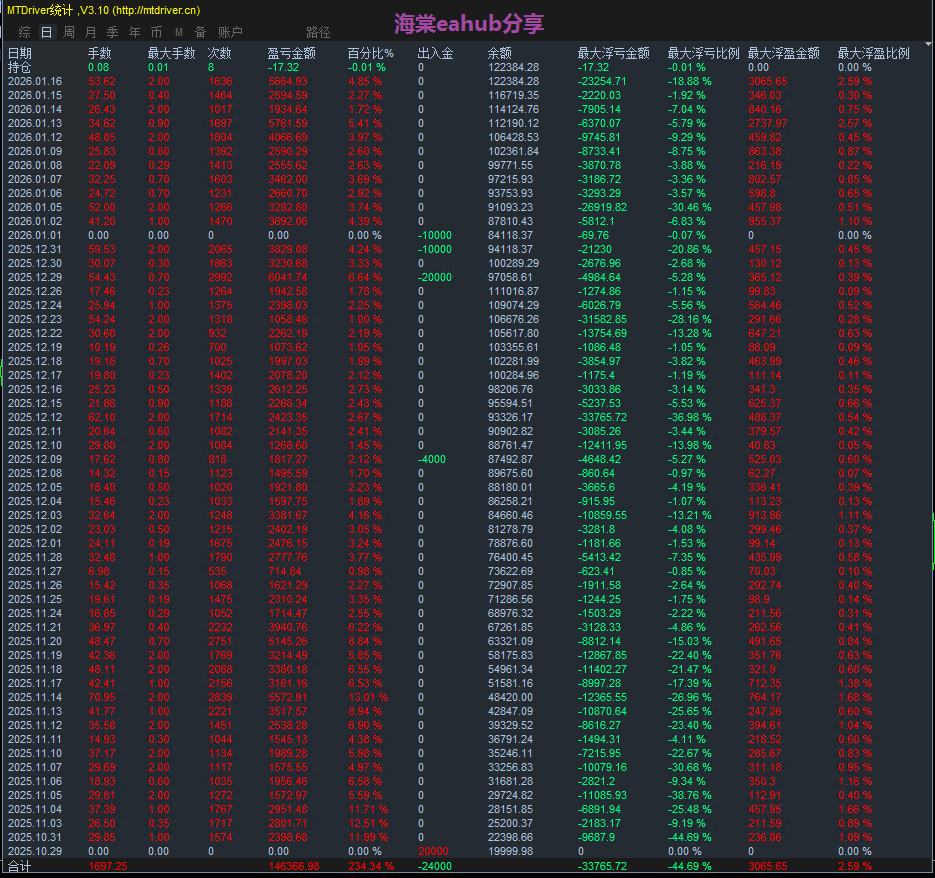935x878 pixels.
Task: Click the -20000 withdrawal cell
Action: click(435, 277)
